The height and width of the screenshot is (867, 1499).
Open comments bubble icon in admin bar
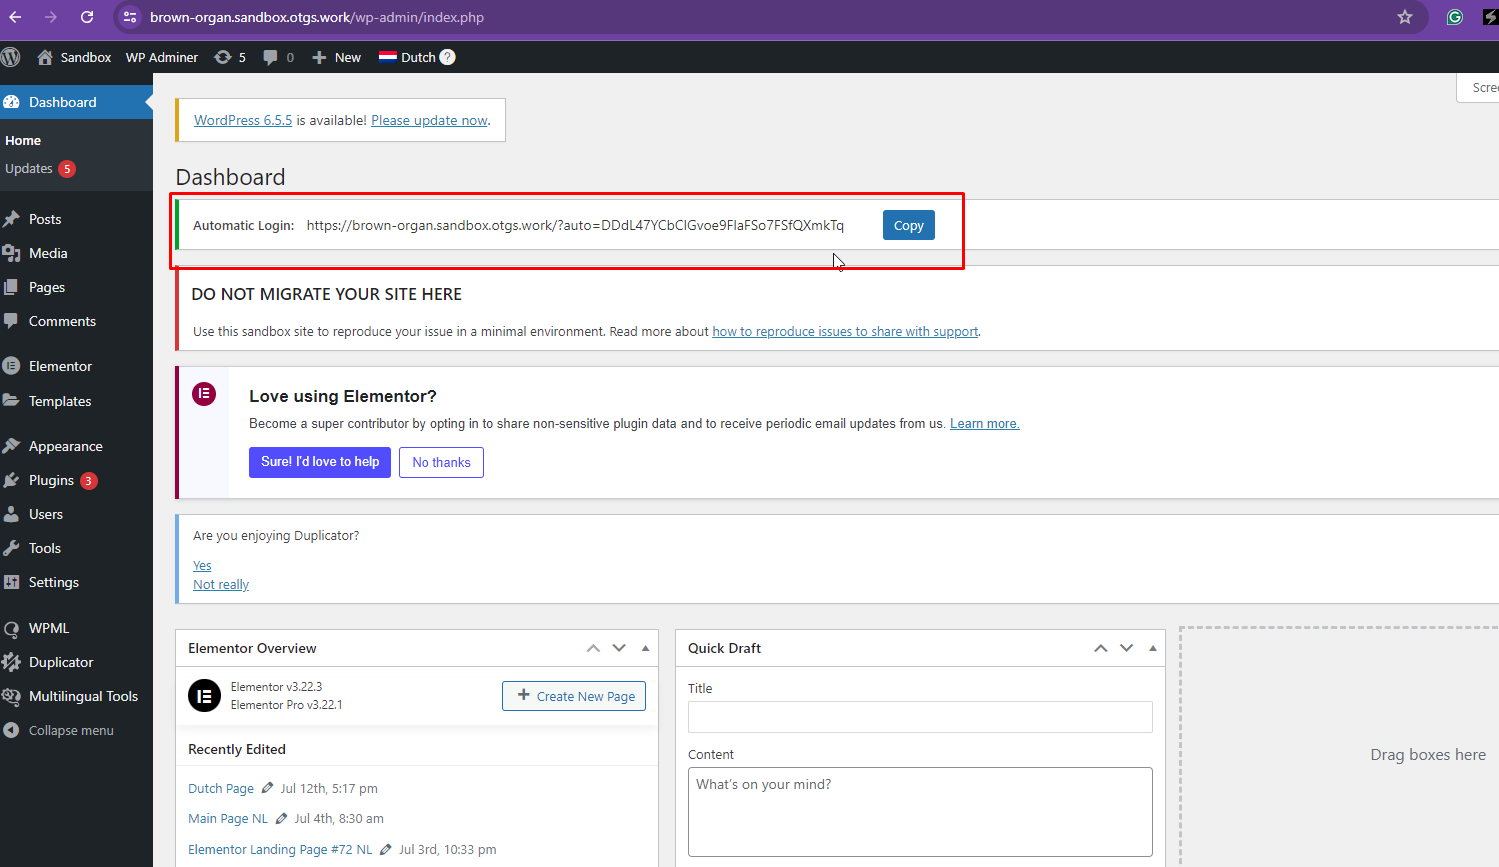click(270, 58)
